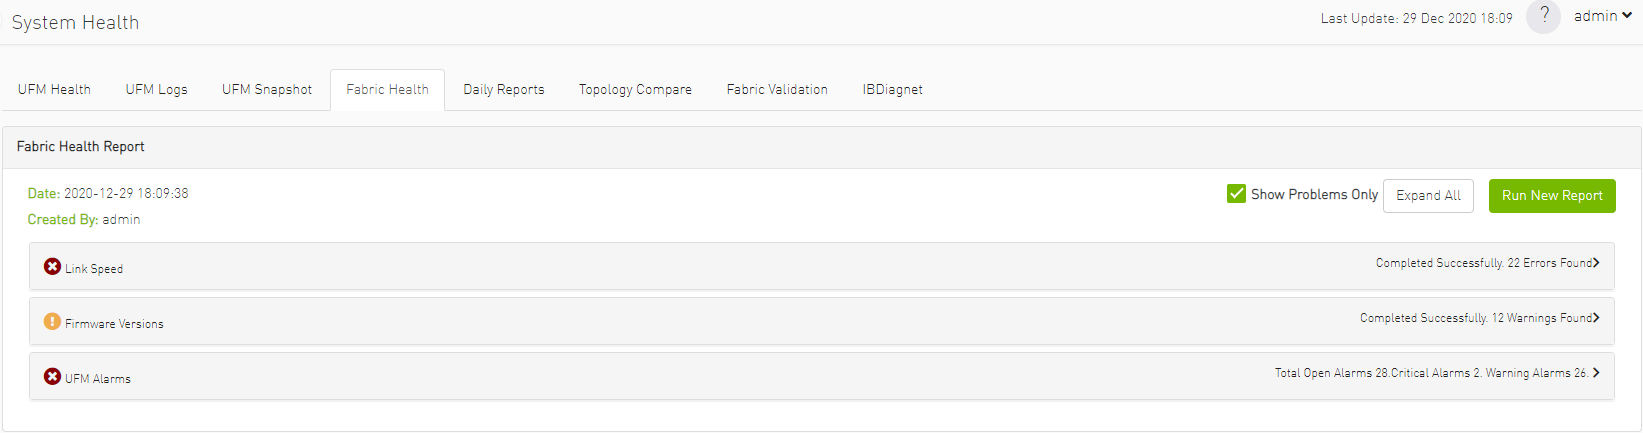Switch to UFM Health tab

pyautogui.click(x=54, y=90)
